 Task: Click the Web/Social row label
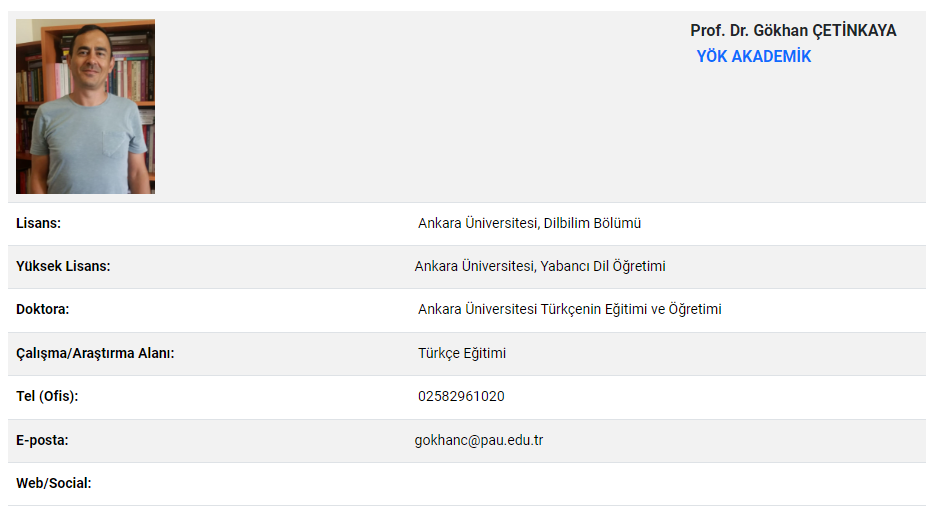pyautogui.click(x=53, y=483)
